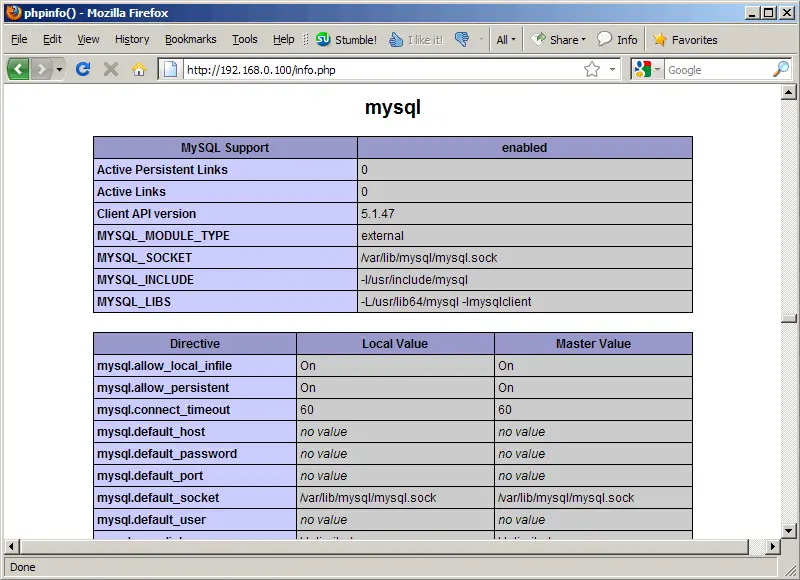The width and height of the screenshot is (800, 580).
Task: Click the Back navigation arrow
Action: tap(18, 69)
